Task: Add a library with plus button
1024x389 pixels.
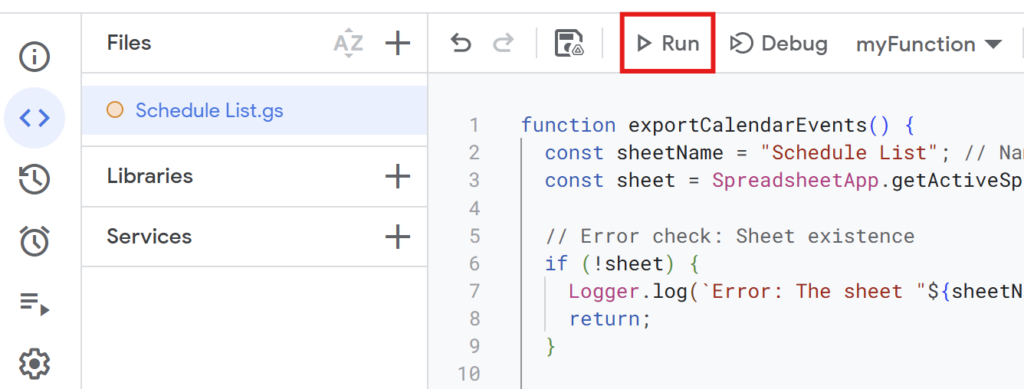Action: coord(398,176)
